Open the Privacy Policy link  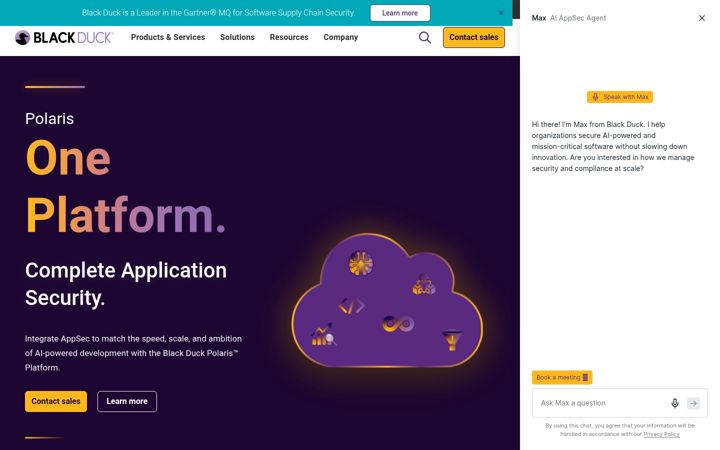click(661, 434)
